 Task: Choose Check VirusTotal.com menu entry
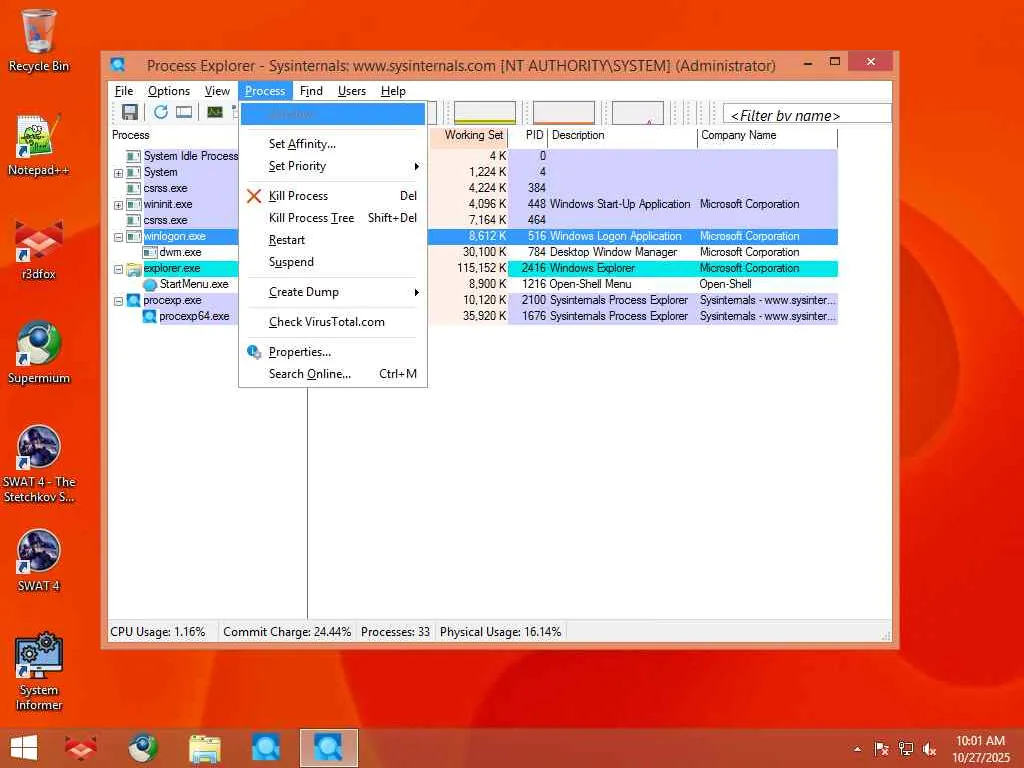click(333, 322)
